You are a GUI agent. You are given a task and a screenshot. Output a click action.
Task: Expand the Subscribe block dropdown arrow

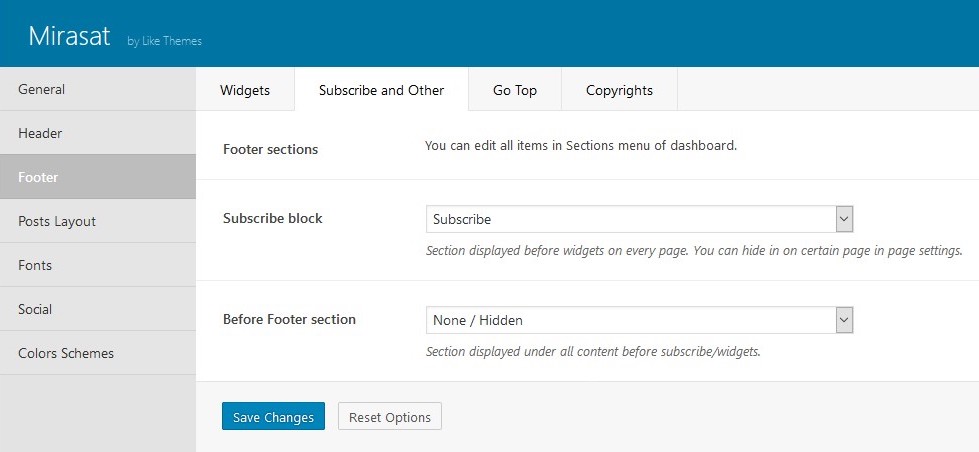[844, 219]
